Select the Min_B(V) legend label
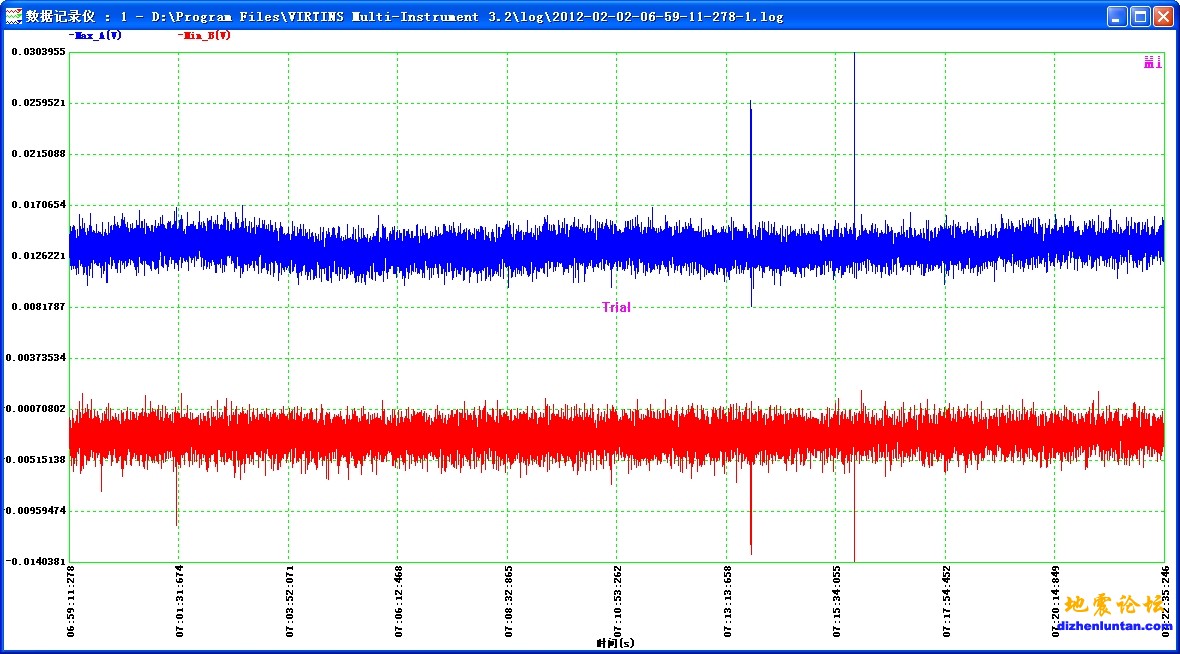Image resolution: width=1180 pixels, height=654 pixels. 204,35
